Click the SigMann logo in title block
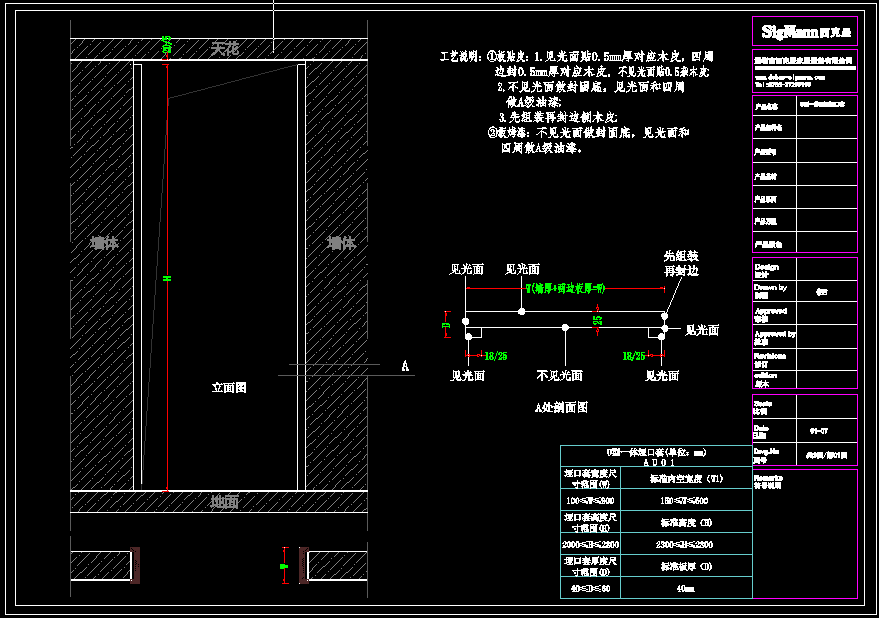 click(804, 32)
